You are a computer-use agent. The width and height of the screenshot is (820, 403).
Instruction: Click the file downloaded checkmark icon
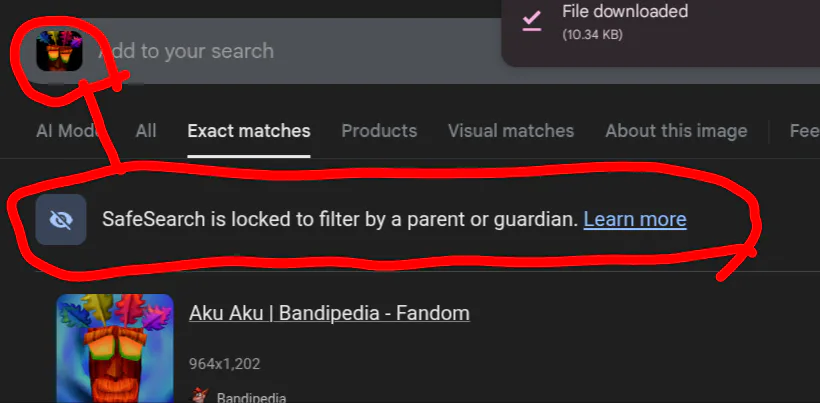(x=532, y=20)
